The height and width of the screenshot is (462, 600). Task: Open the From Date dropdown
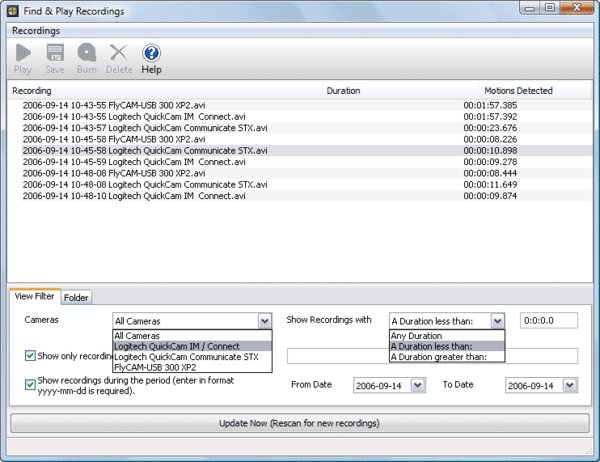[x=418, y=385]
